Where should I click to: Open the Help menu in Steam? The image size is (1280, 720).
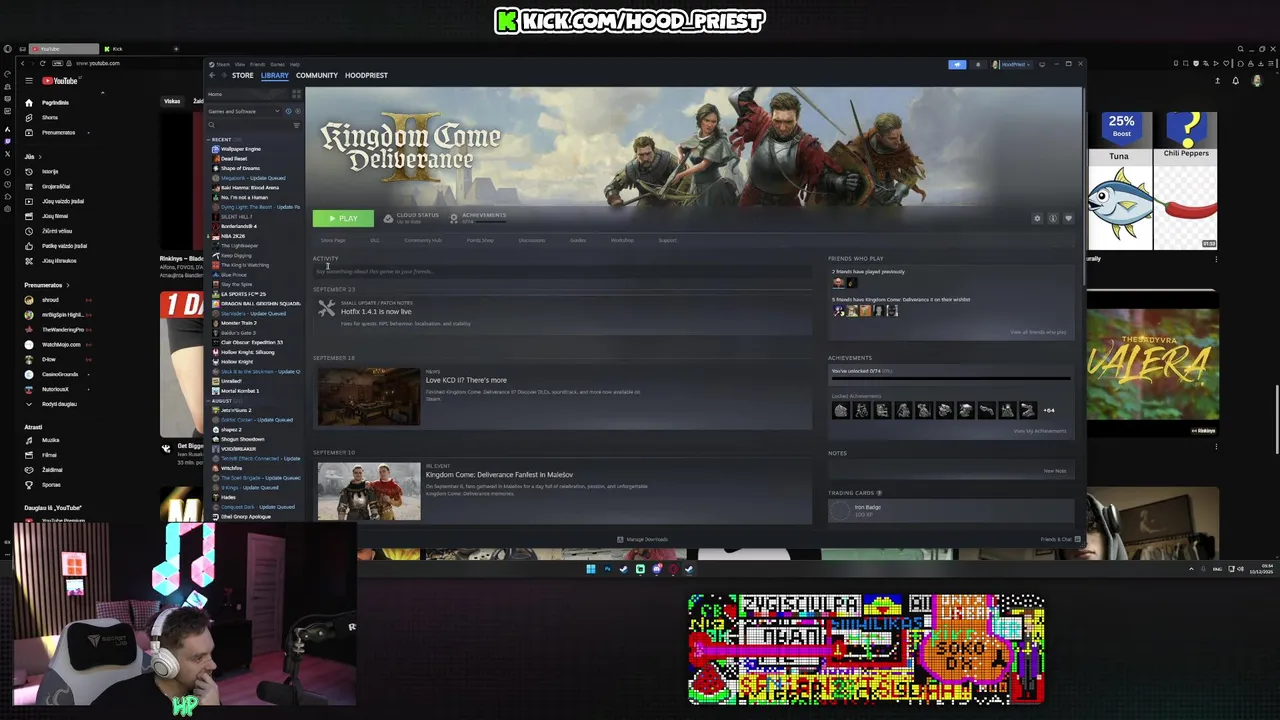coord(295,64)
